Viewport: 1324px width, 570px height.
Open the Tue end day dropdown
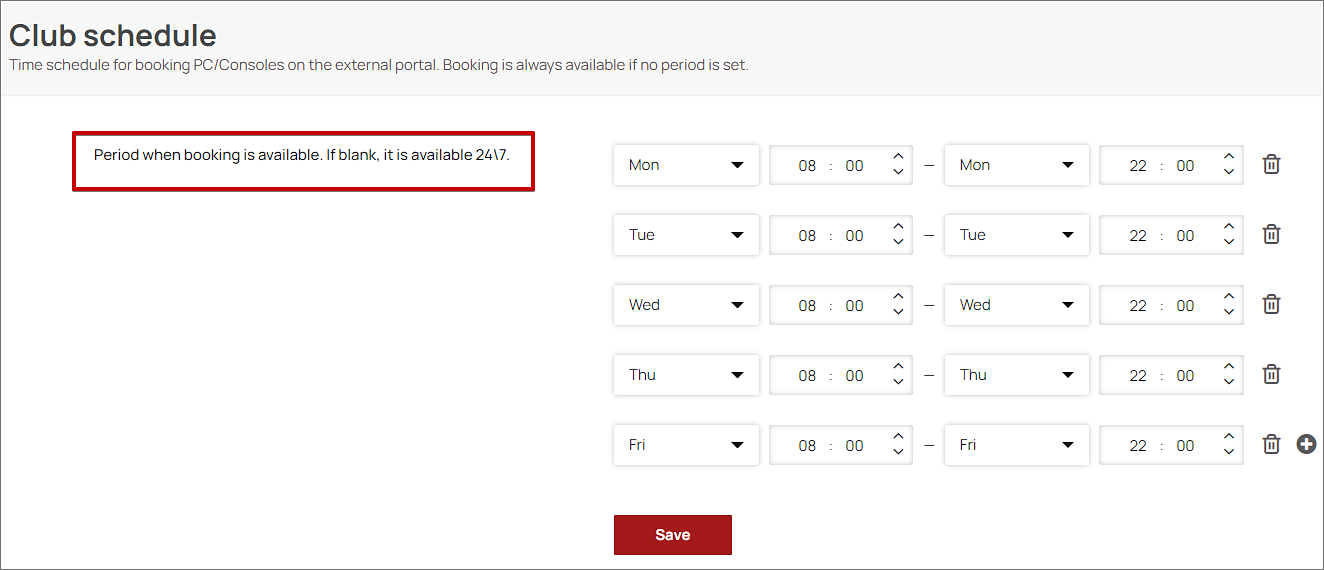coord(1016,235)
